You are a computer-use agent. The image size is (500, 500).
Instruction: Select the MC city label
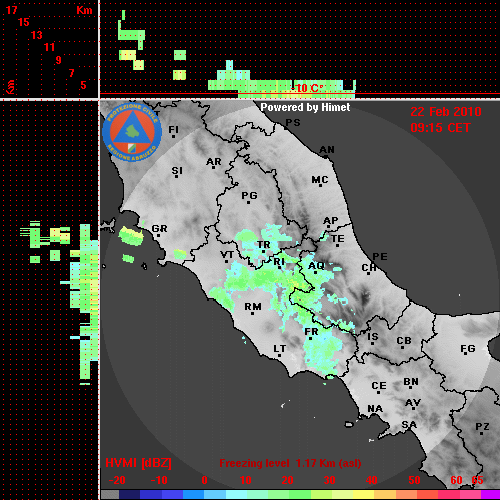320,180
